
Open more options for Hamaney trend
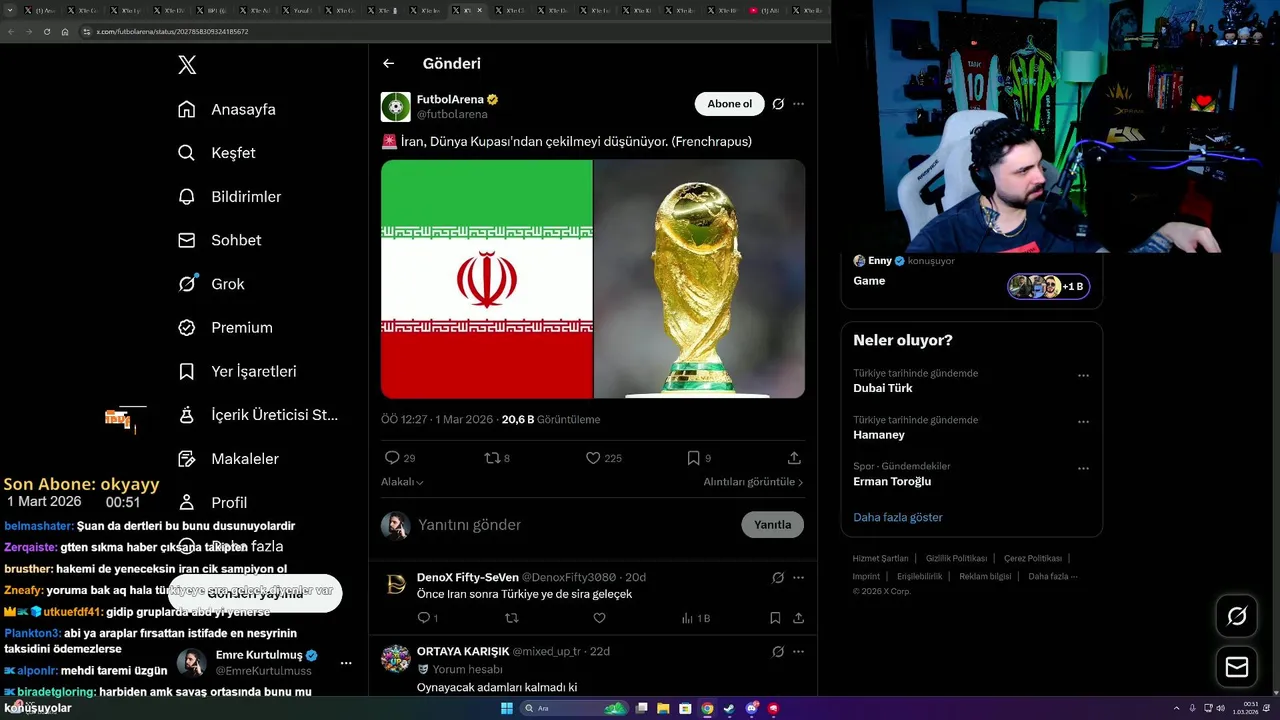tap(1083, 422)
